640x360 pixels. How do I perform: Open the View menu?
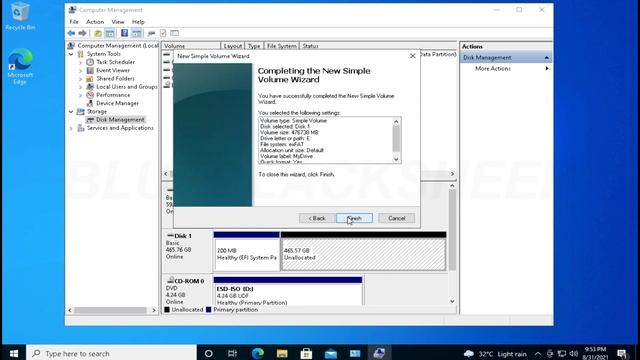(x=118, y=22)
